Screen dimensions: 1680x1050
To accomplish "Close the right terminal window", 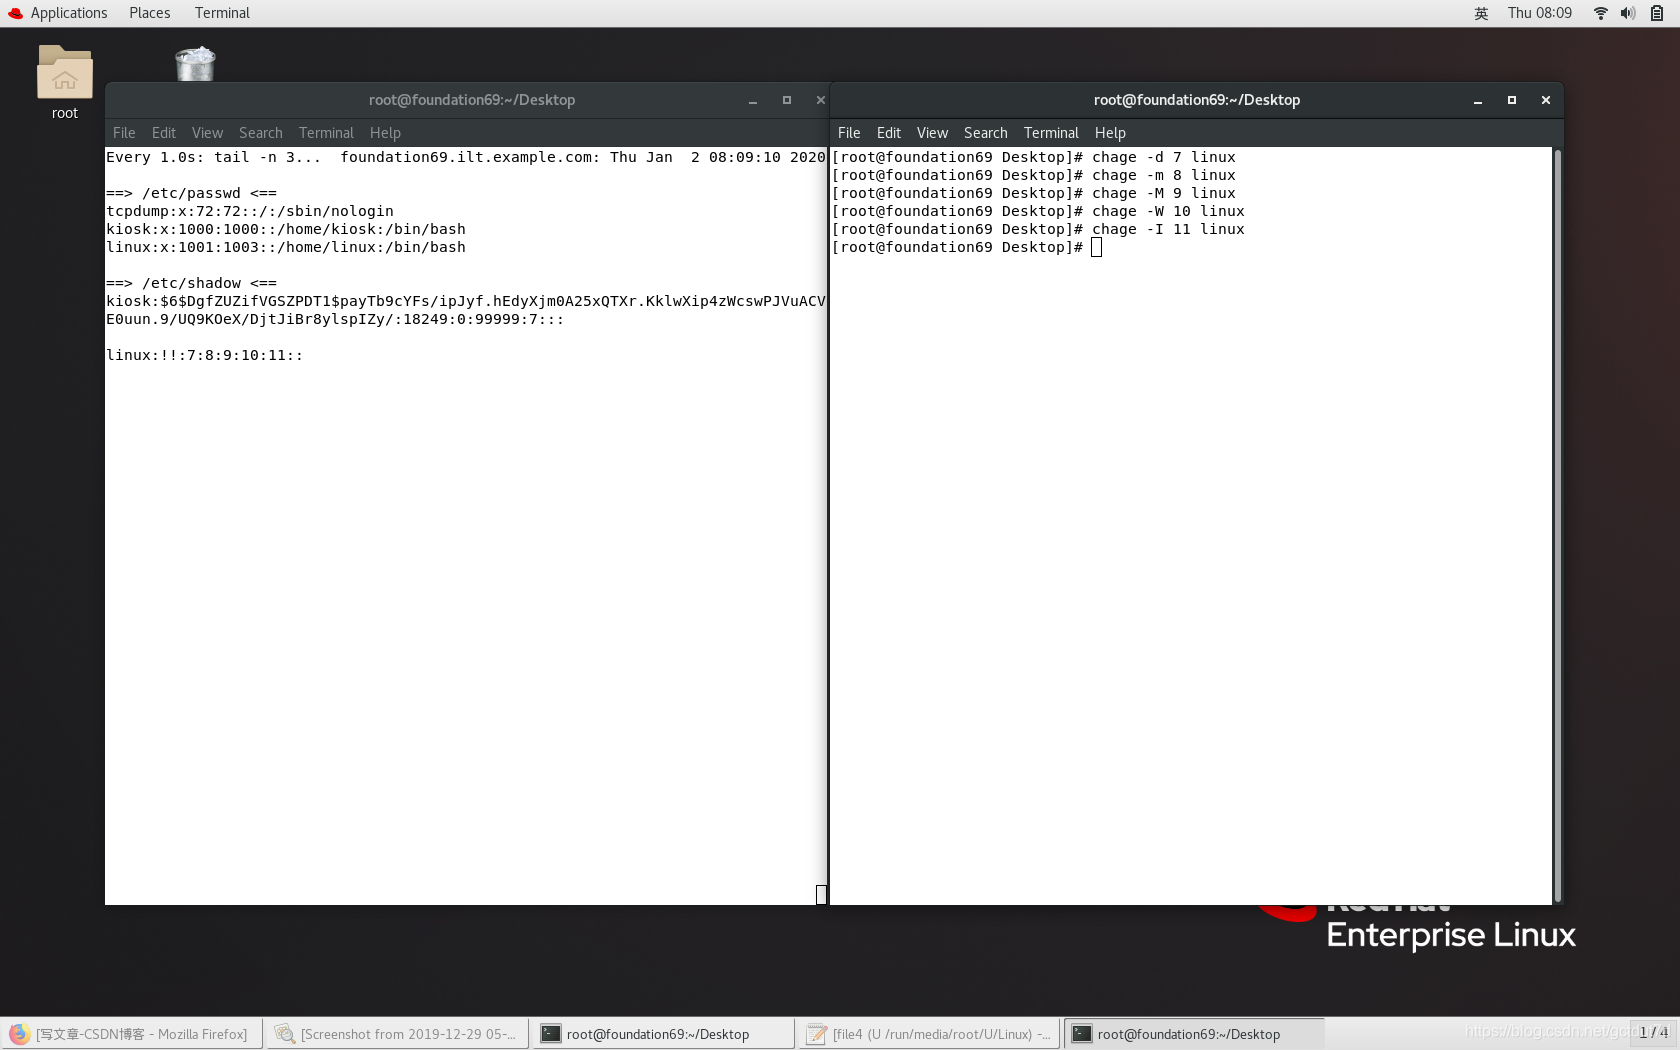I will 1545,100.
